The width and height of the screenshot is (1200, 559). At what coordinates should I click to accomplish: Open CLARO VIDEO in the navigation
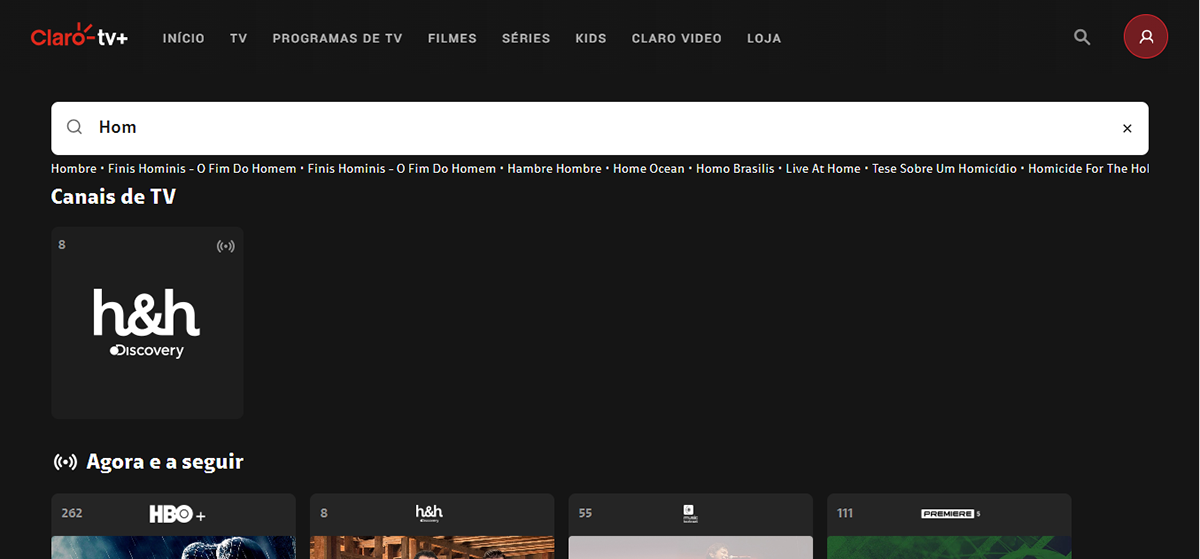click(x=677, y=38)
